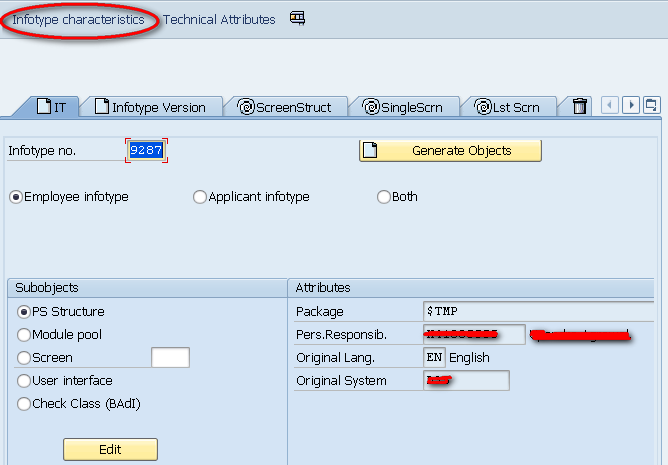Click the trash can delete tab
The height and width of the screenshot is (465, 668).
579,106
